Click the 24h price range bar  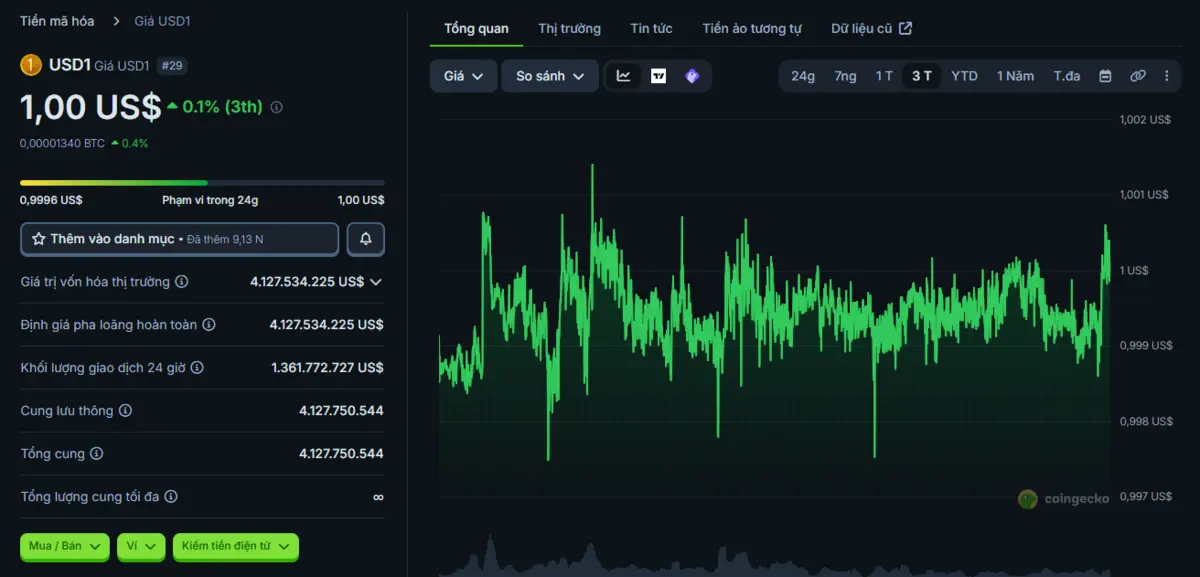(202, 183)
